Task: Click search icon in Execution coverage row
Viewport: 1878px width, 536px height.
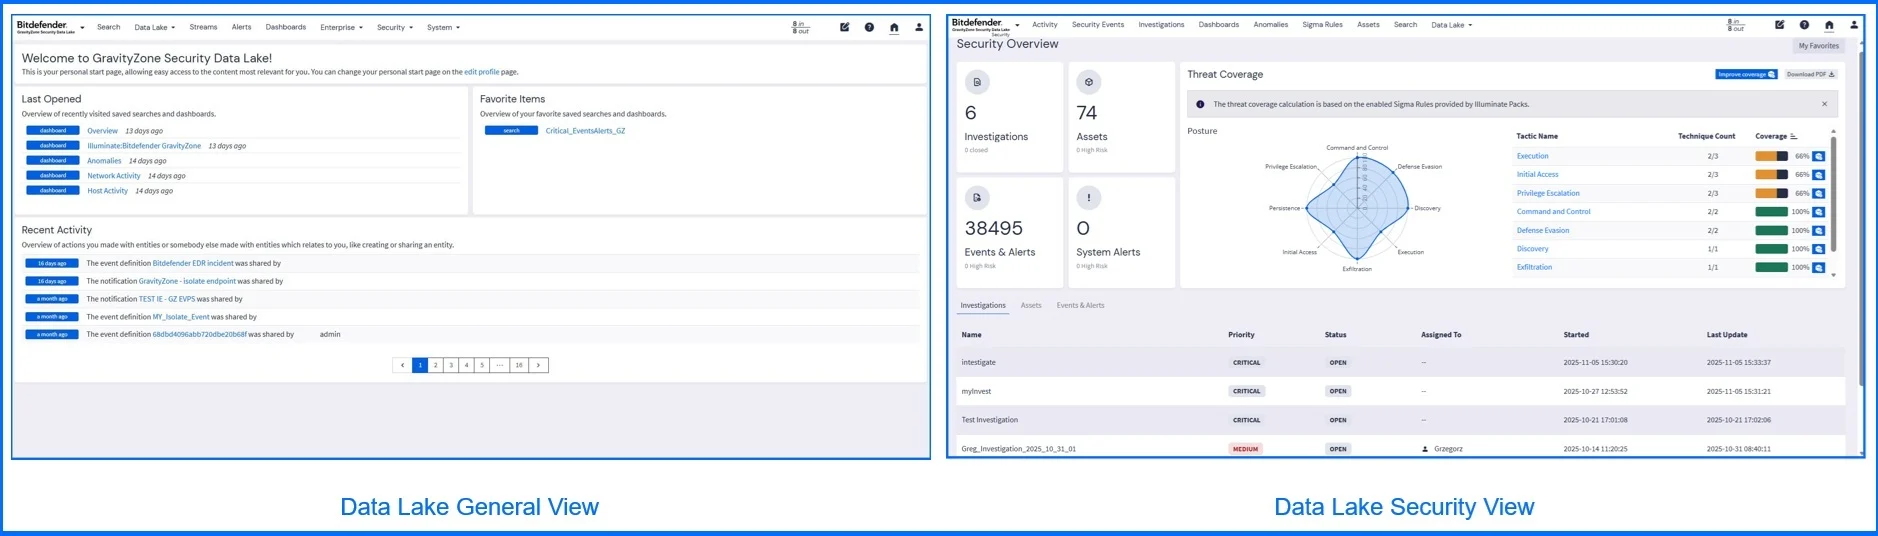Action: point(1818,157)
